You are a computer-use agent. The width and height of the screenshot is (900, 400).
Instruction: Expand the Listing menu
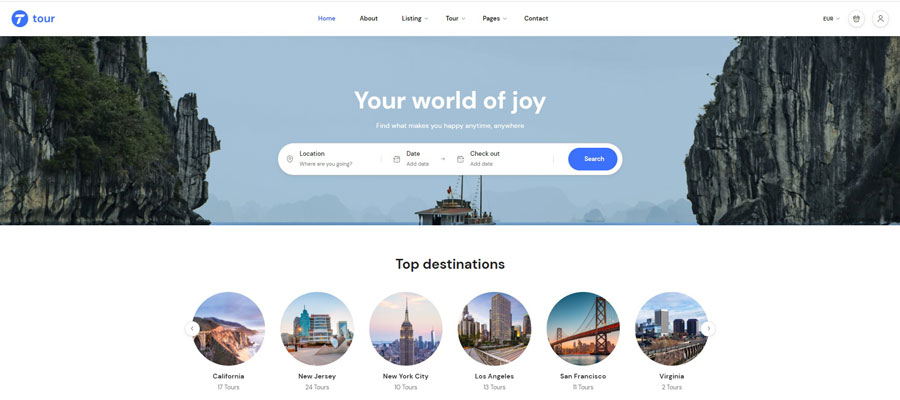click(x=414, y=18)
